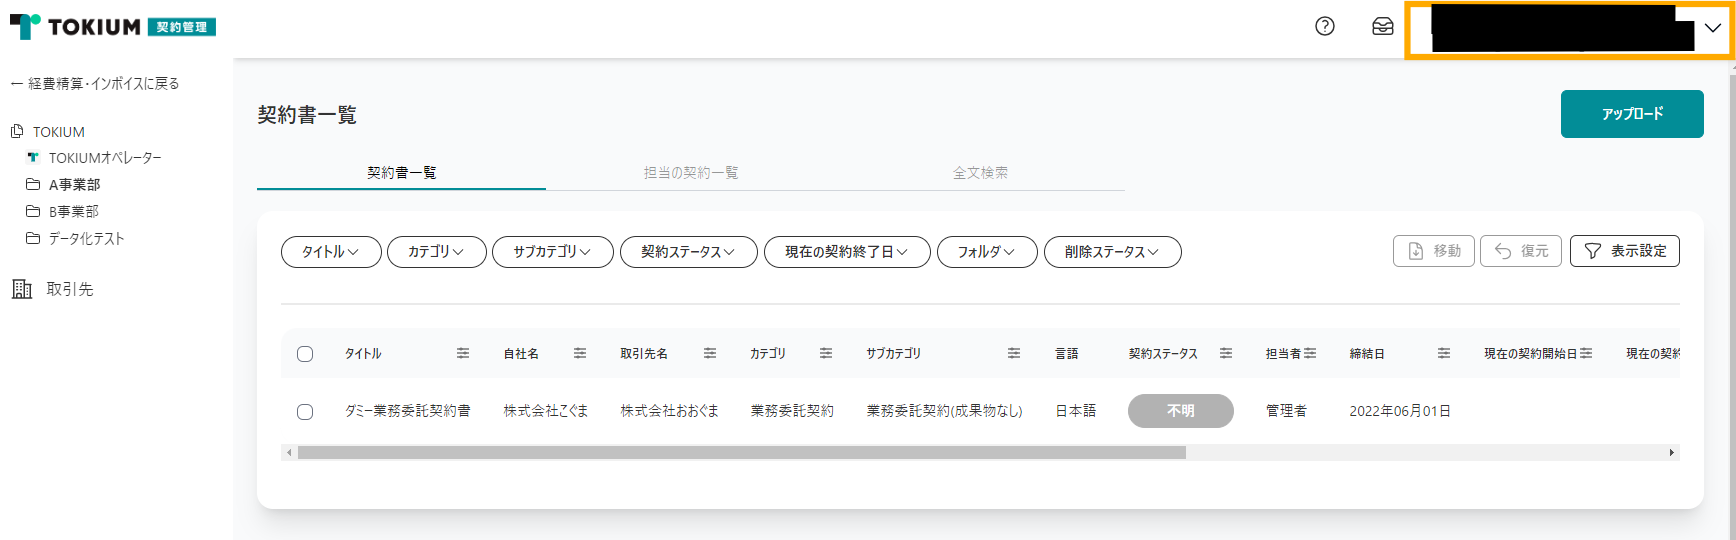Viewport: 1736px width, 540px height.
Task: Click the building icon for 取引先
Action: (22, 289)
